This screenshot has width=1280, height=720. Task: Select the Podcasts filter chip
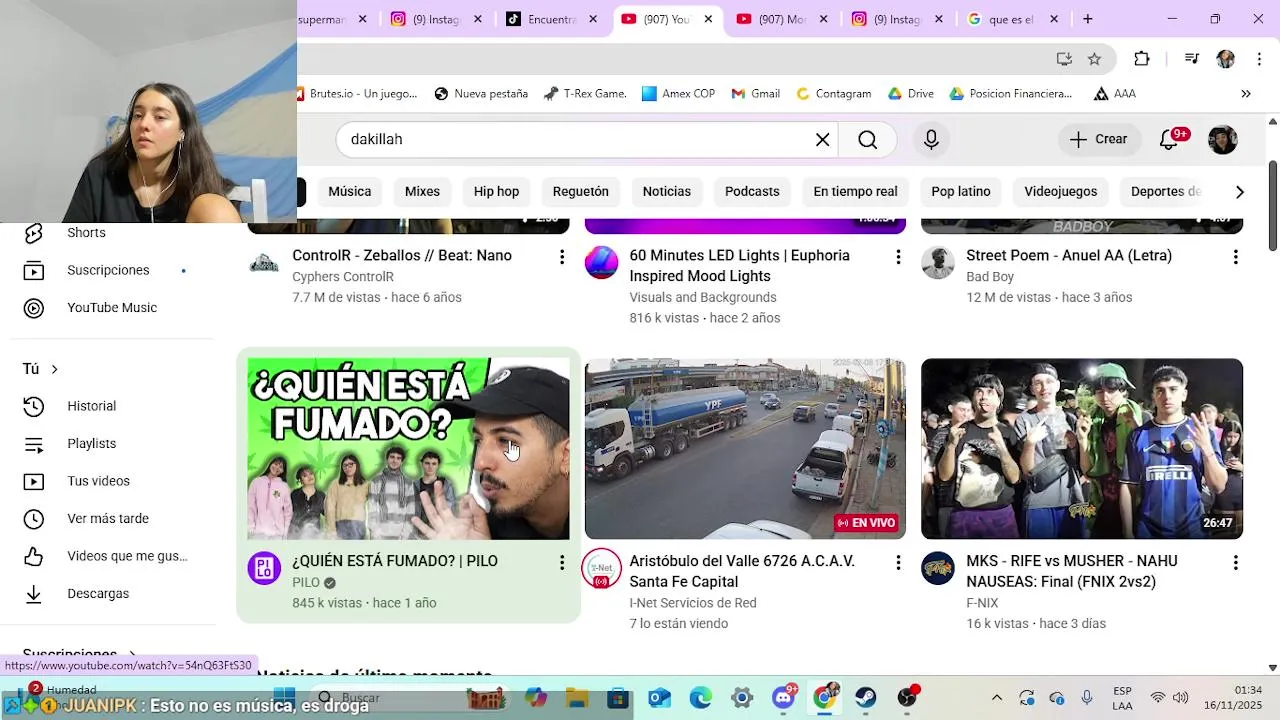752,191
